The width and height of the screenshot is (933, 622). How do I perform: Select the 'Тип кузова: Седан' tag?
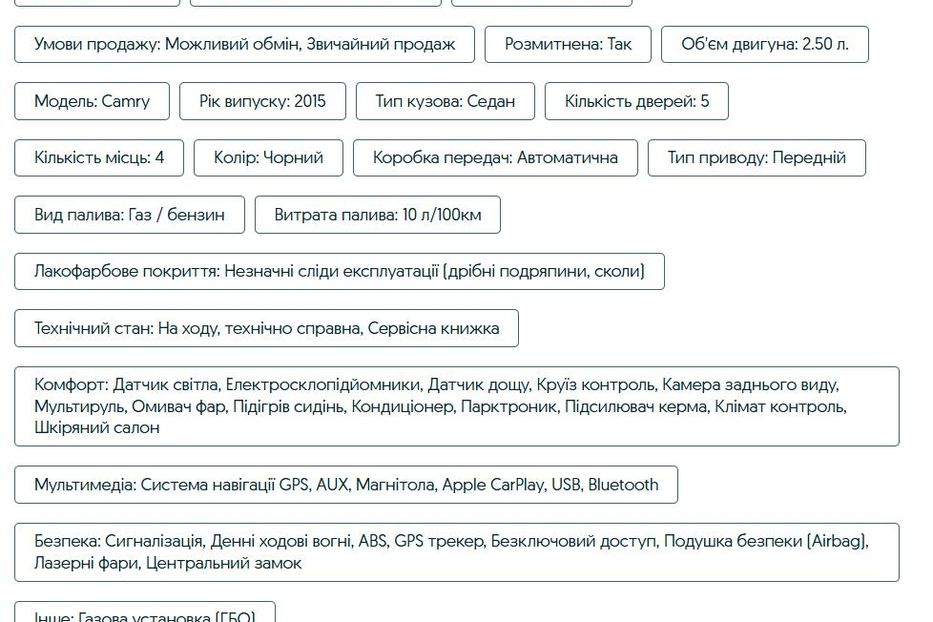tap(445, 101)
